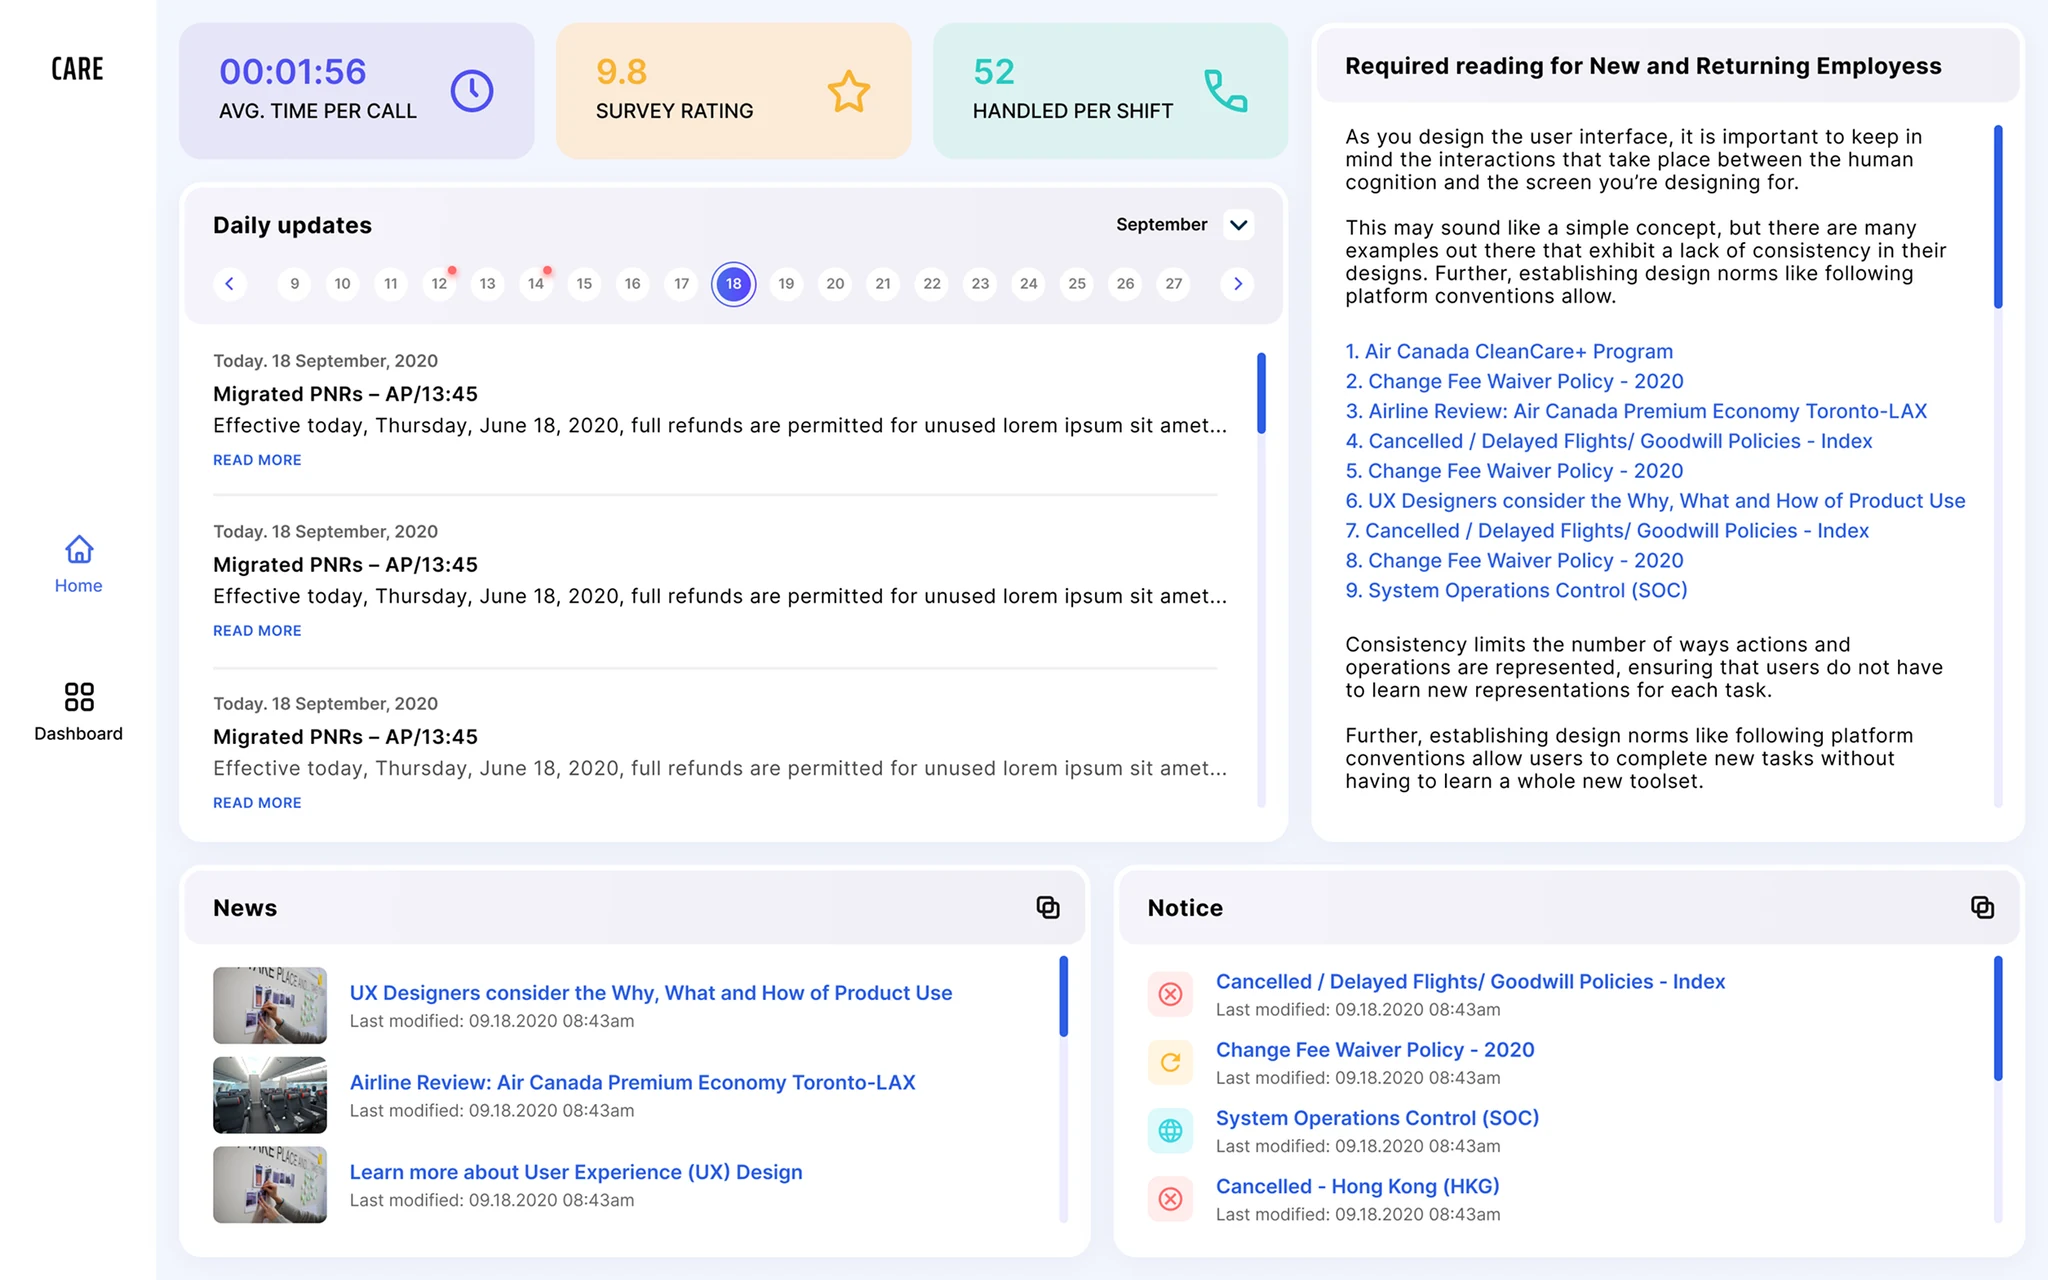Click the cancelled icon beside Goodwill Policies - Index notice
This screenshot has height=1280, width=2048.
click(1170, 994)
